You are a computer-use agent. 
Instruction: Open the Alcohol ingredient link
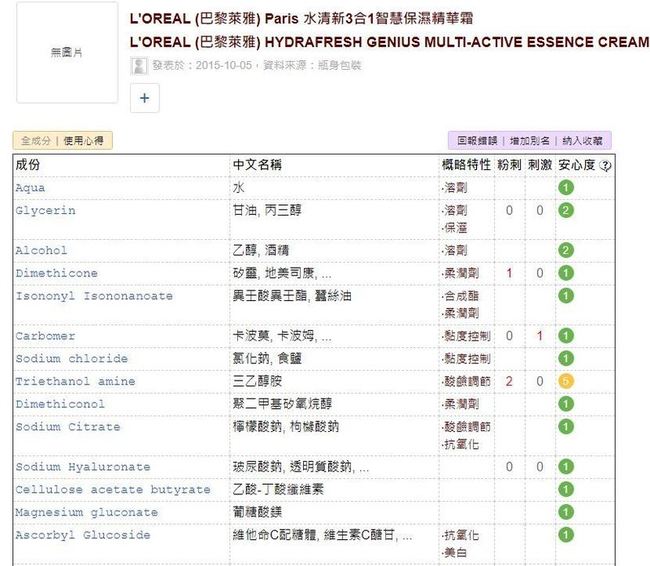point(41,250)
